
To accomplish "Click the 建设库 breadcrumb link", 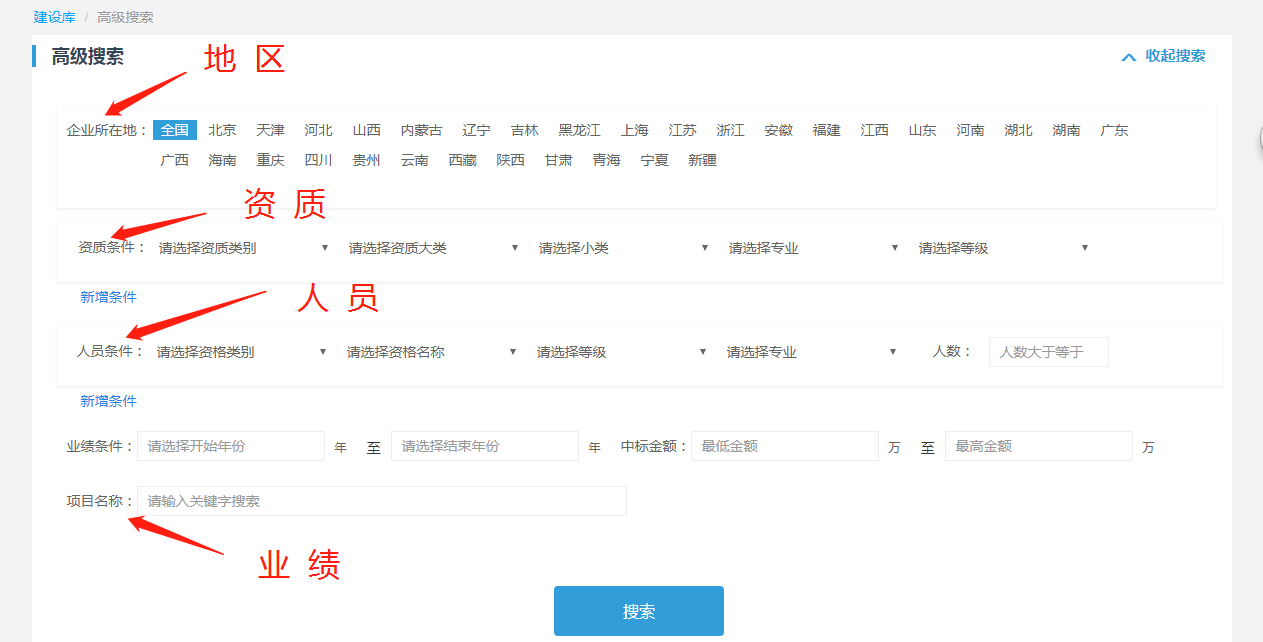I will [x=54, y=17].
